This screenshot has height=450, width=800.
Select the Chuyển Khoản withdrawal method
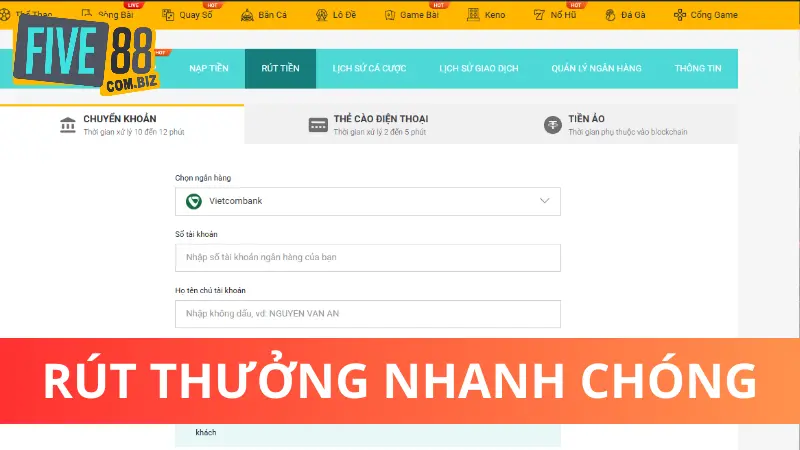[x=122, y=124]
